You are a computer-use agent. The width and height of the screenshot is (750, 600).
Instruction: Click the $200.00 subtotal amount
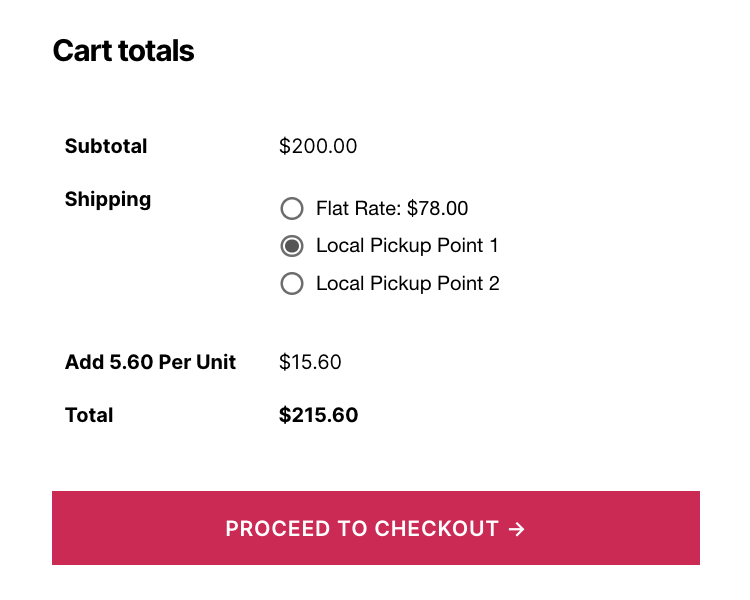click(x=318, y=147)
